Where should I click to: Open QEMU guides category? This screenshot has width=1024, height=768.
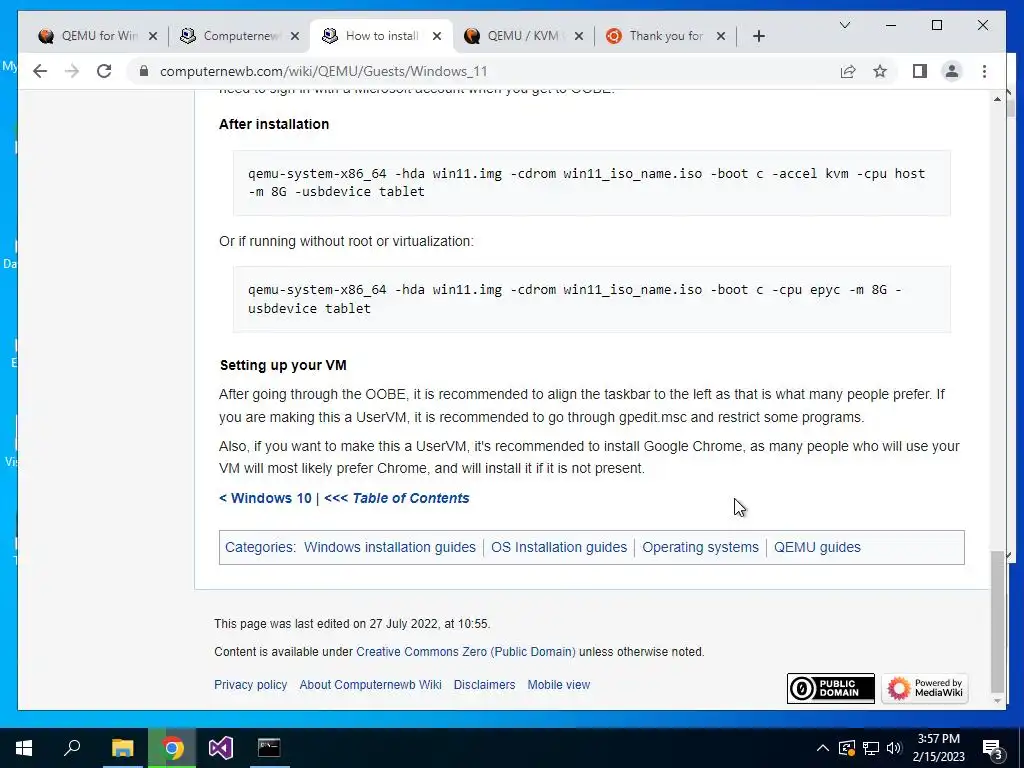[x=817, y=547]
